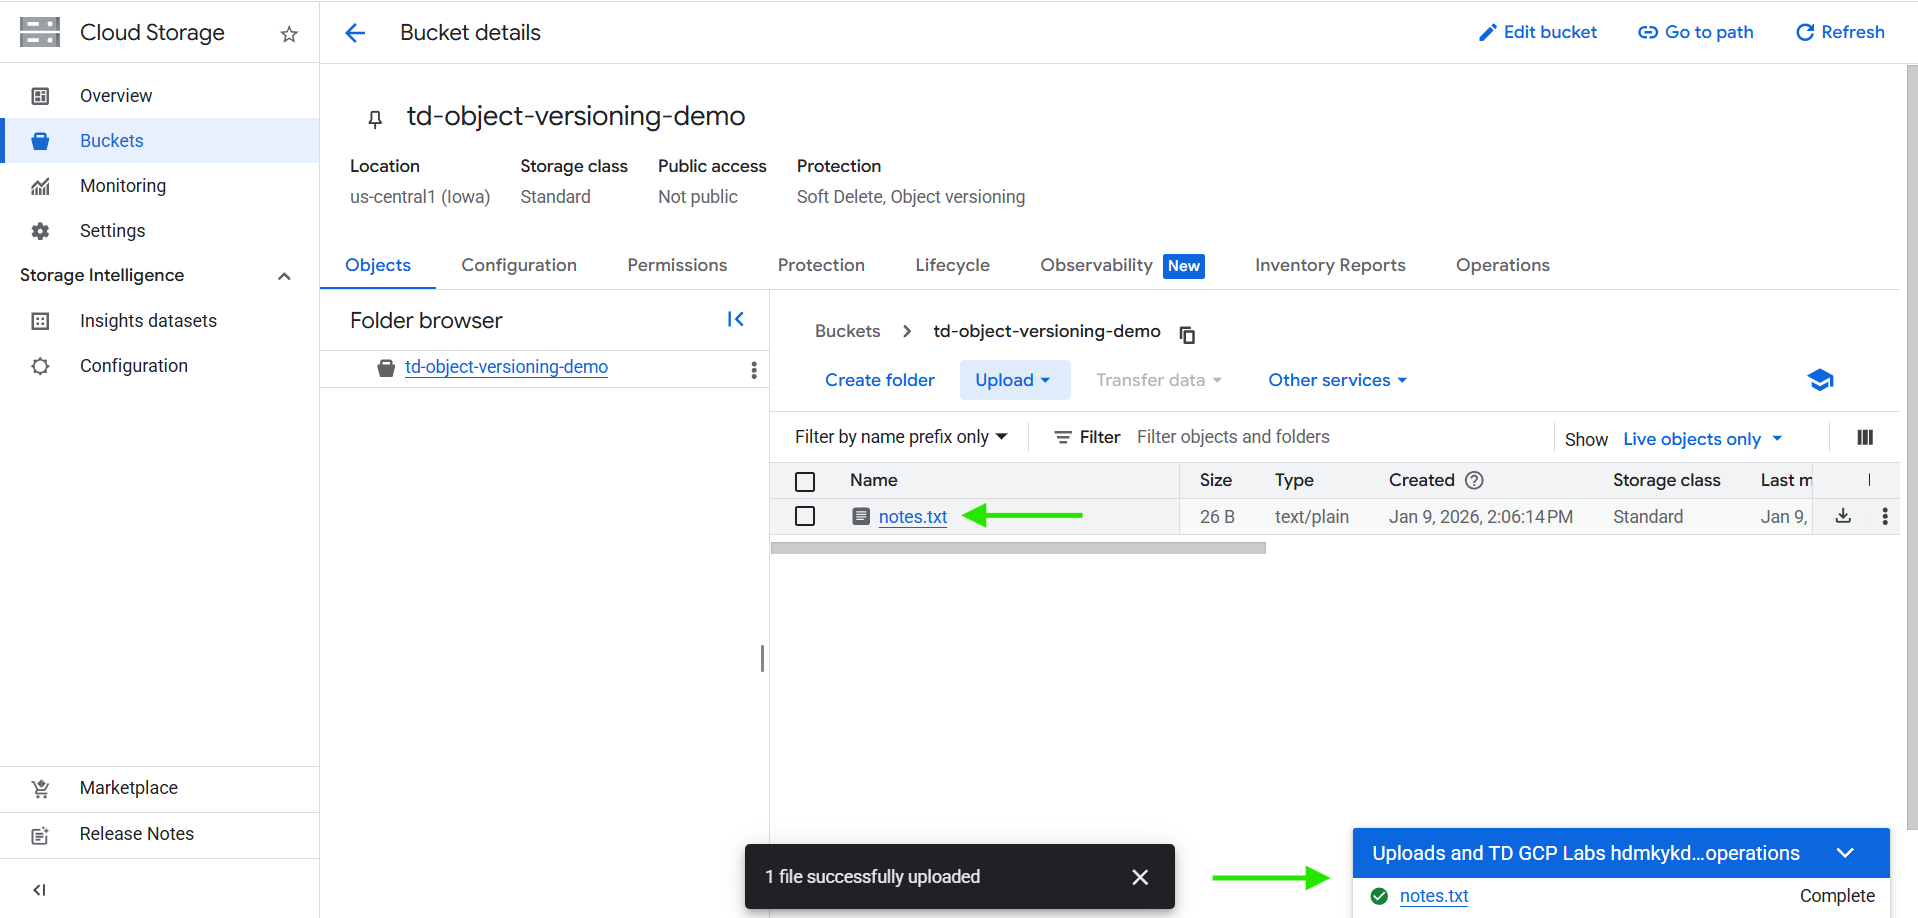Open the Permissions tab
Screen dimensions: 1918x918
[x=676, y=265]
